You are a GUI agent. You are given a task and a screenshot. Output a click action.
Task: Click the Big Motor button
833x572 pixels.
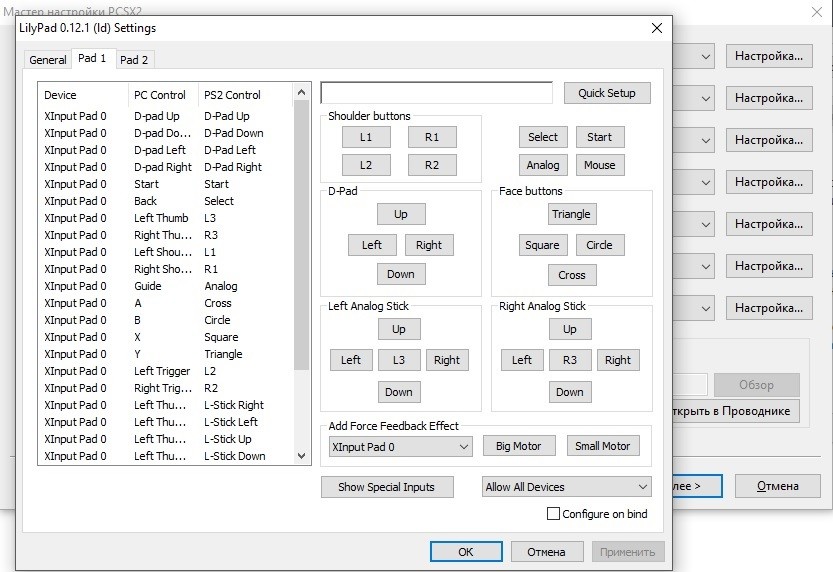pos(518,446)
